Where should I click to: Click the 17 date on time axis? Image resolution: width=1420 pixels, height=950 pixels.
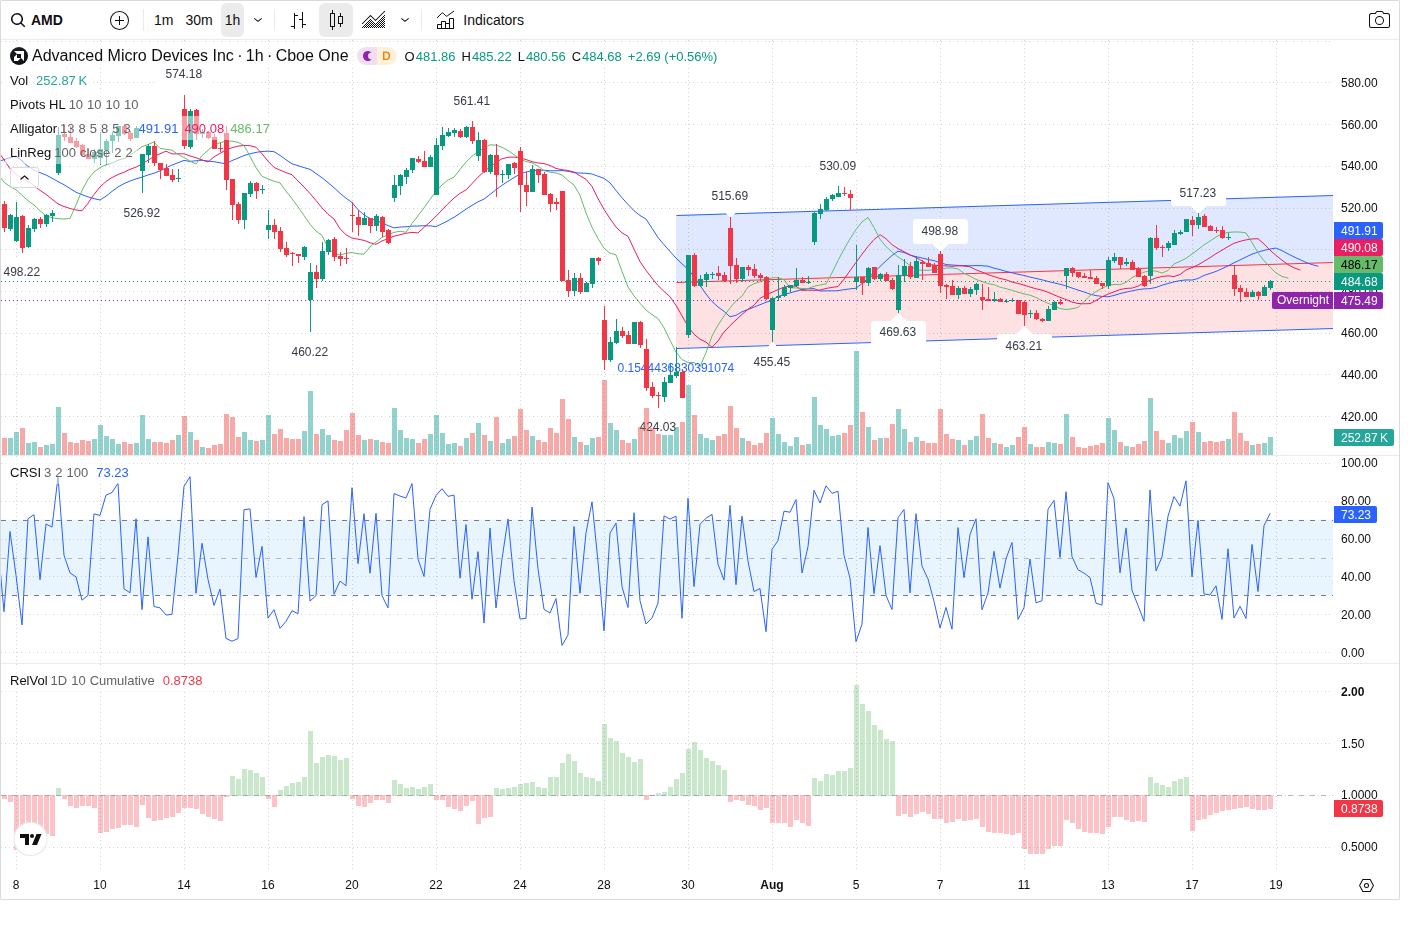pyautogui.click(x=1192, y=885)
